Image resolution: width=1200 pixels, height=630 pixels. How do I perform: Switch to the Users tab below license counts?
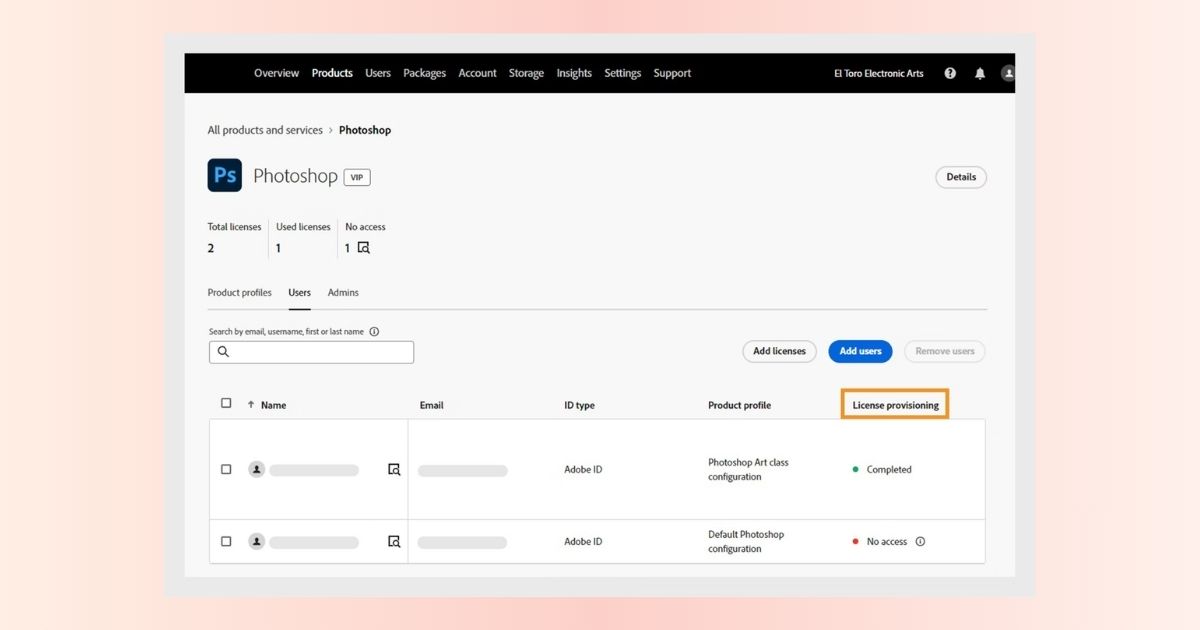point(299,293)
